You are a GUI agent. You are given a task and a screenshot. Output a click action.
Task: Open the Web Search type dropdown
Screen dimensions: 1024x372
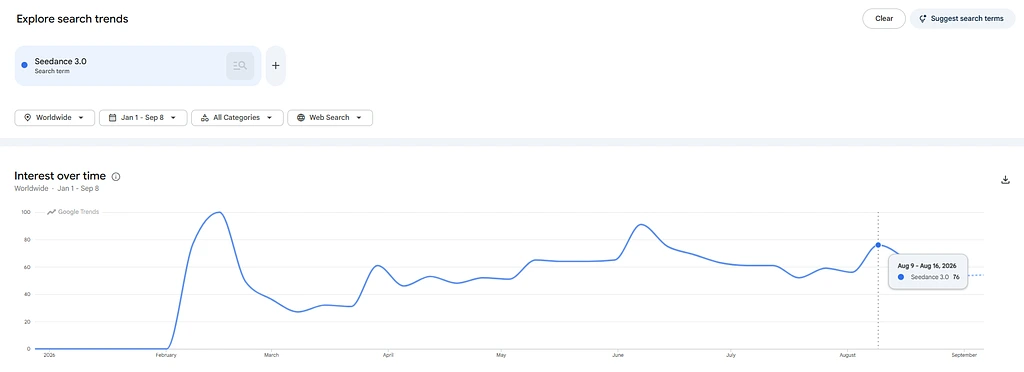330,117
